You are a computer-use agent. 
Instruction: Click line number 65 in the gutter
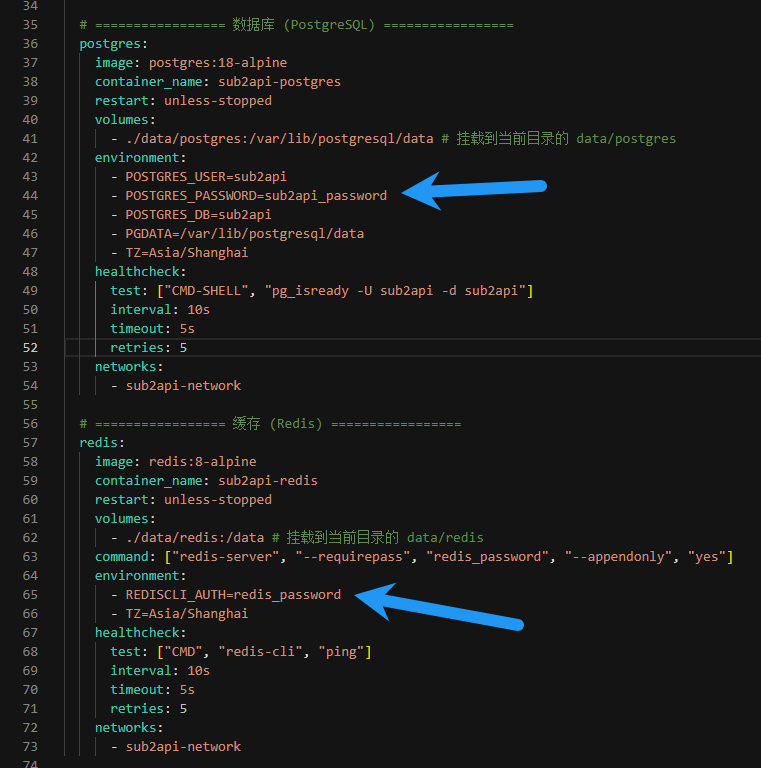[29, 594]
